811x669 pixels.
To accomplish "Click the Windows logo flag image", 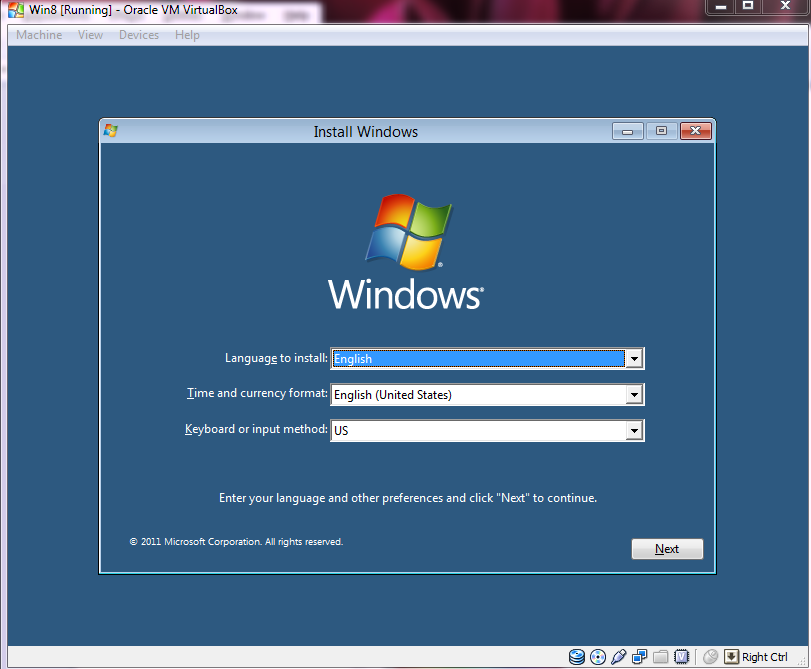I will pyautogui.click(x=408, y=232).
